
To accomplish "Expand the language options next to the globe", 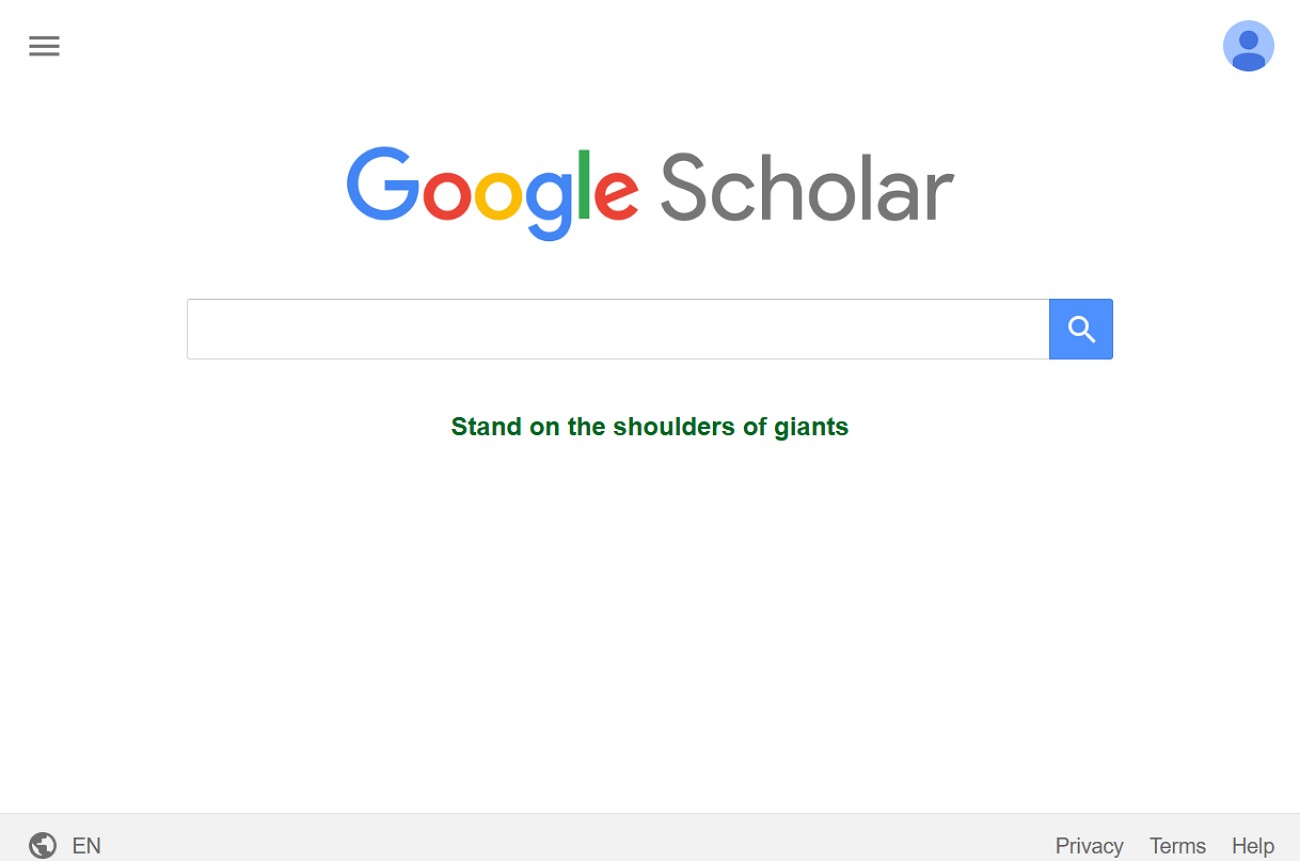I will pyautogui.click(x=87, y=845).
